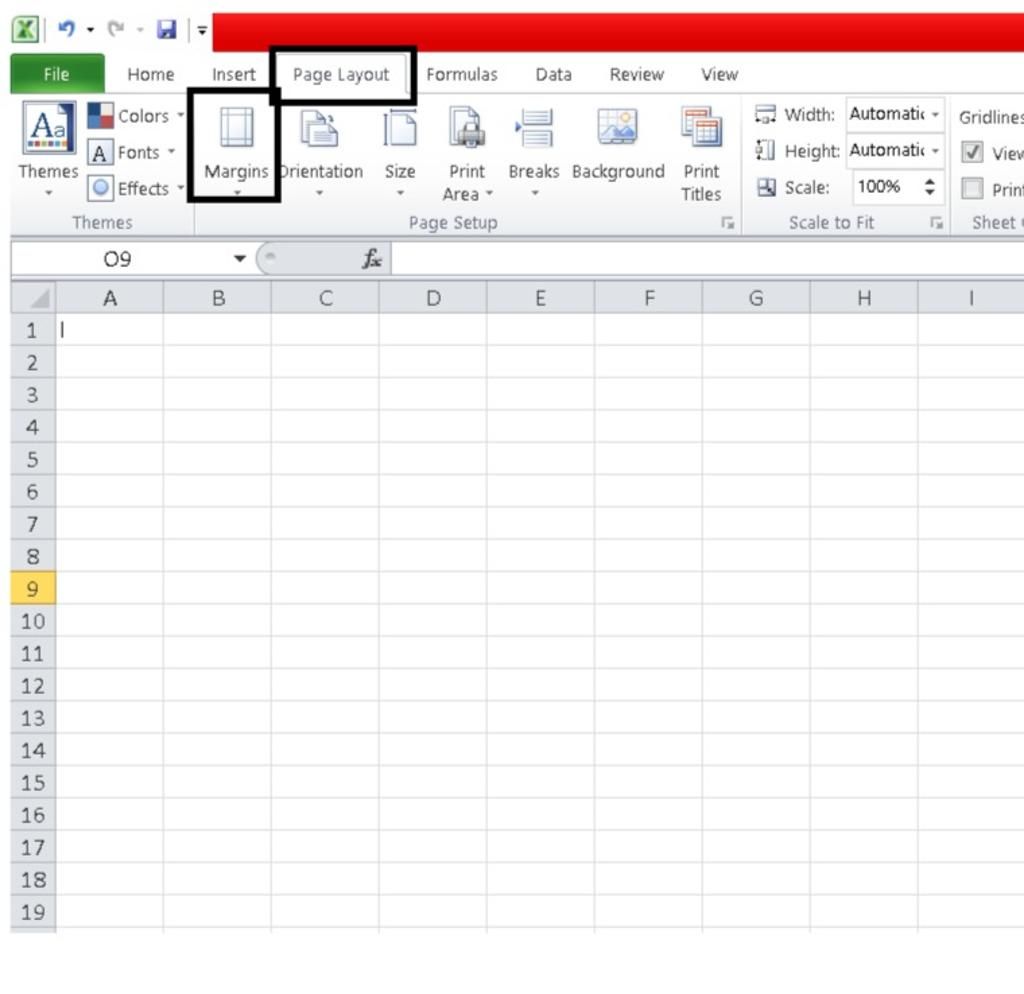Image resolution: width=1024 pixels, height=994 pixels.
Task: Launch the Page Setup dialog
Action: (728, 223)
